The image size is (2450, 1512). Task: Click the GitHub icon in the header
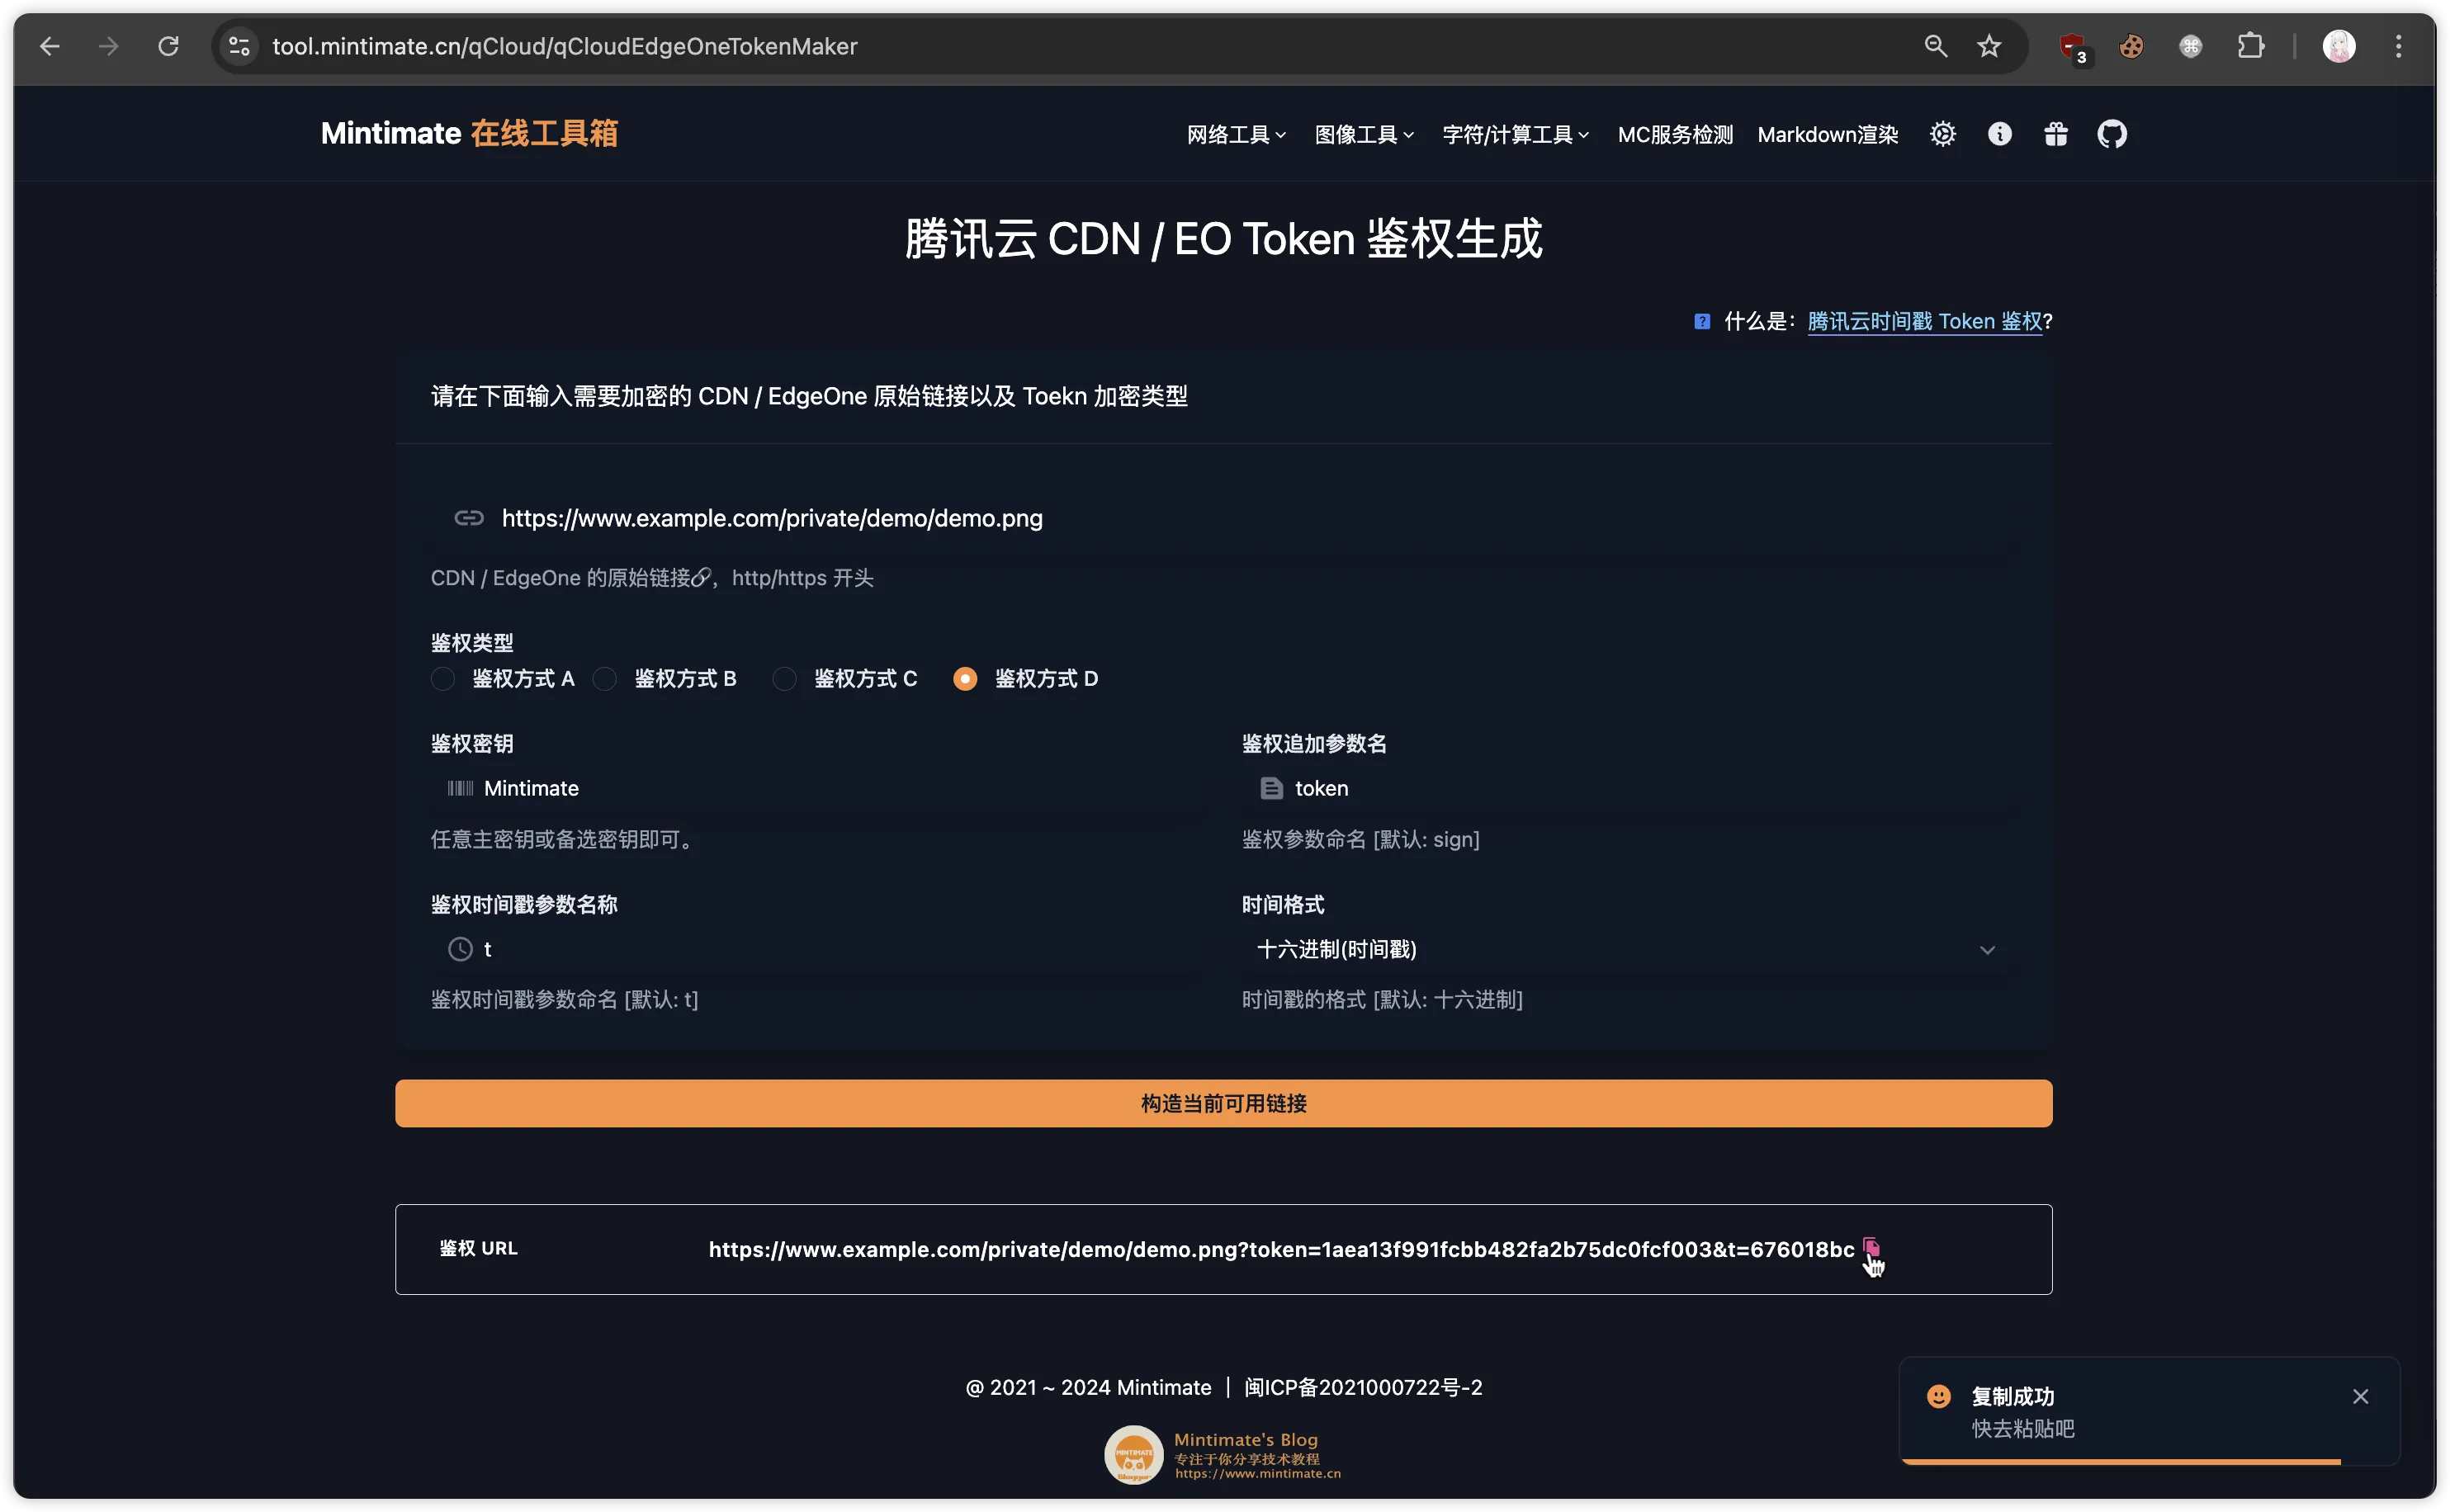tap(2112, 133)
